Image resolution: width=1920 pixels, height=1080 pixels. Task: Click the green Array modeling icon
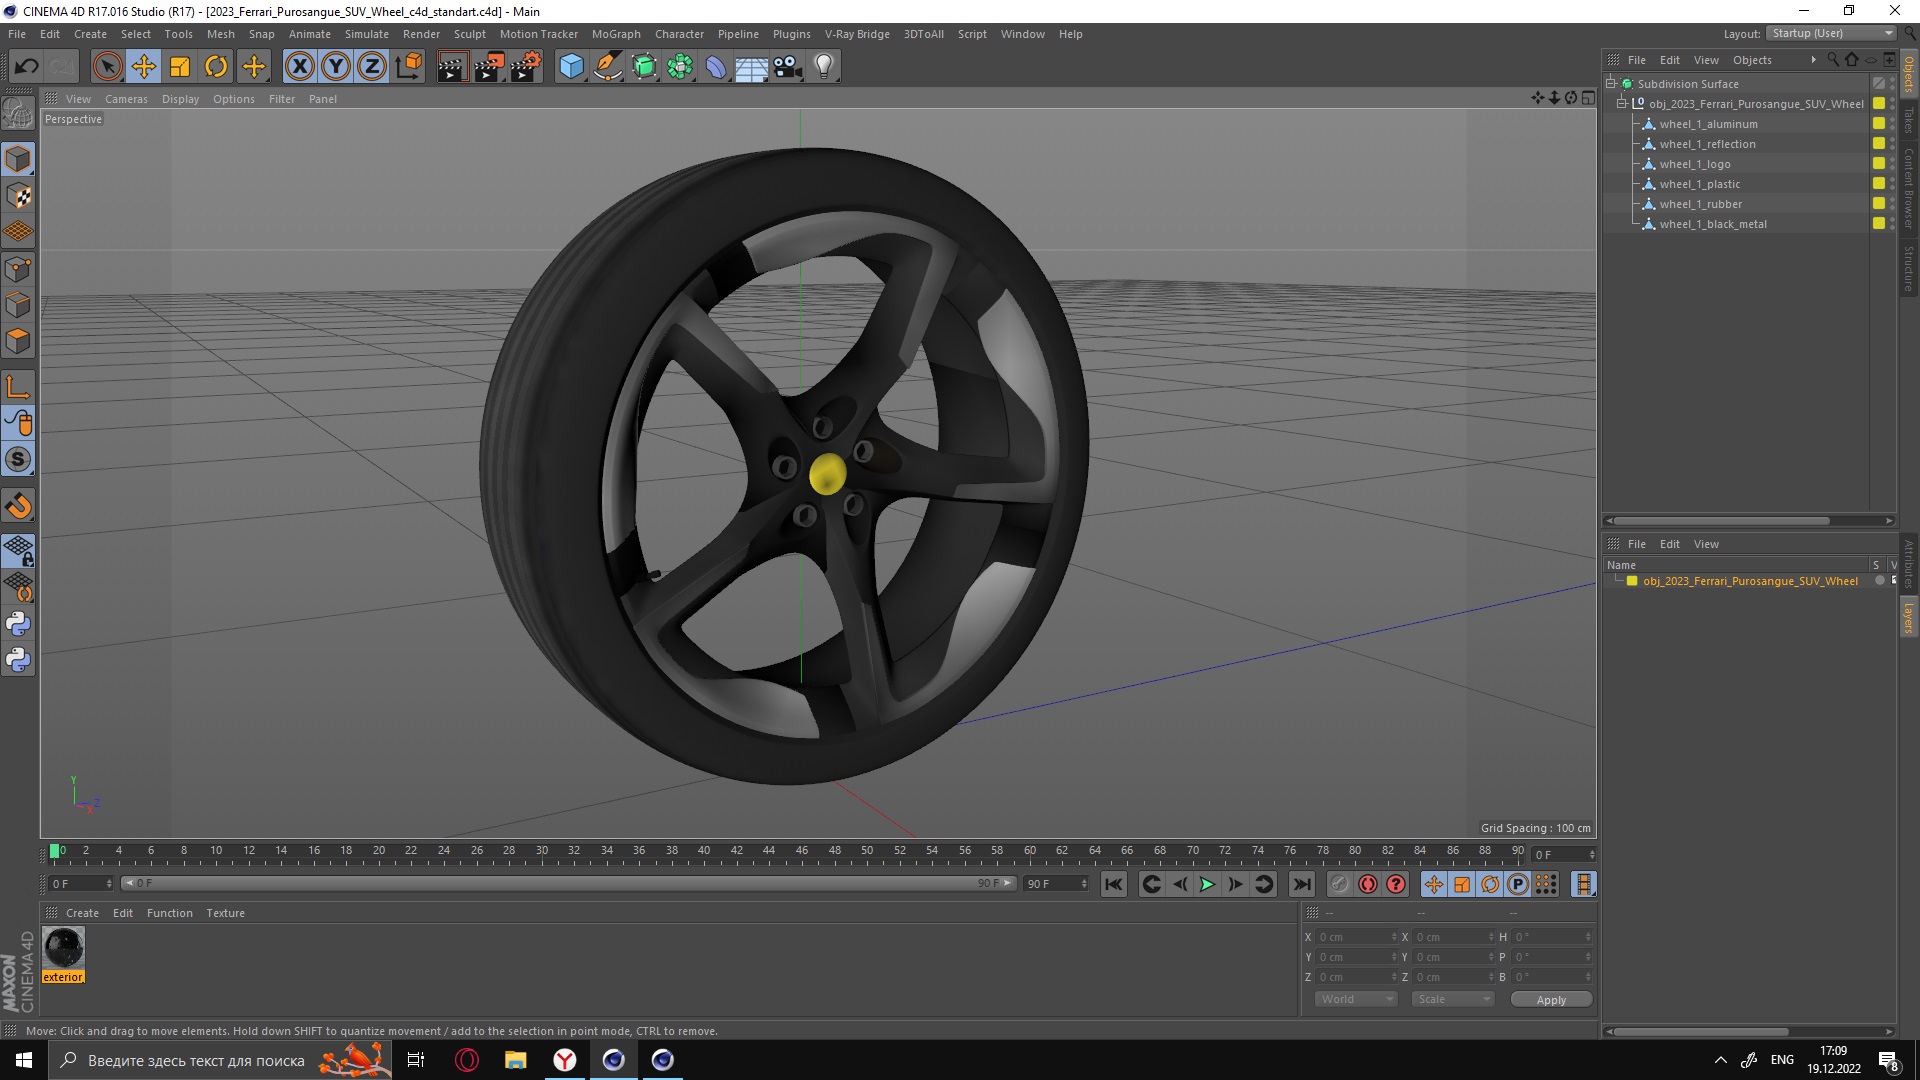click(x=680, y=67)
